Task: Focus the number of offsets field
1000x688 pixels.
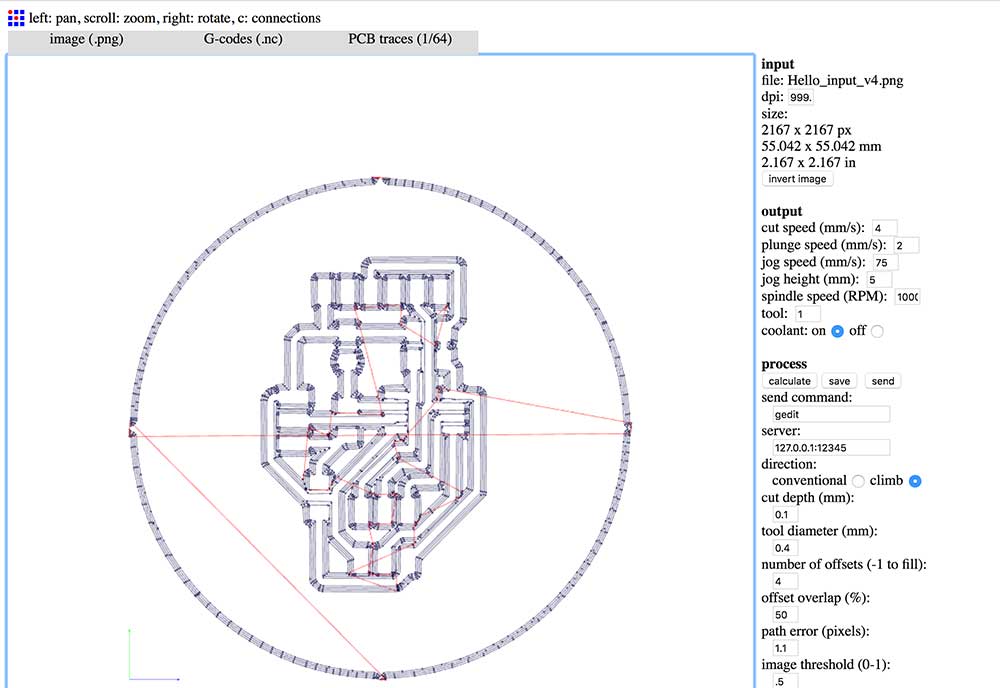Action: [786, 582]
